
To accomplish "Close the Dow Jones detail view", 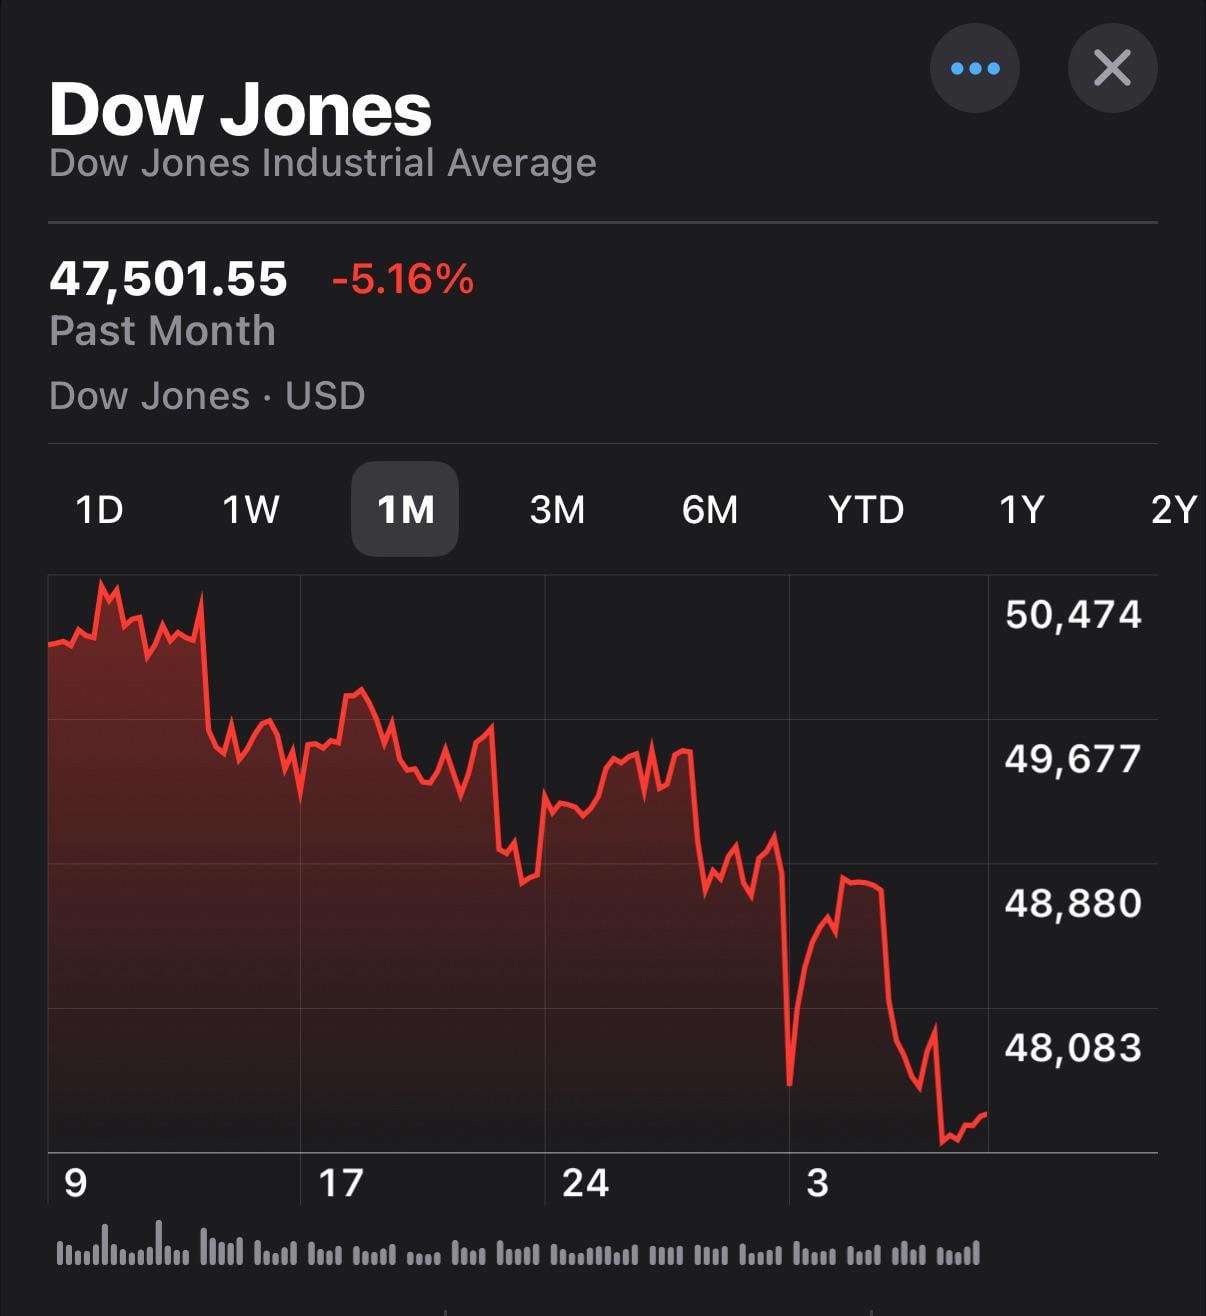I will [x=1112, y=68].
